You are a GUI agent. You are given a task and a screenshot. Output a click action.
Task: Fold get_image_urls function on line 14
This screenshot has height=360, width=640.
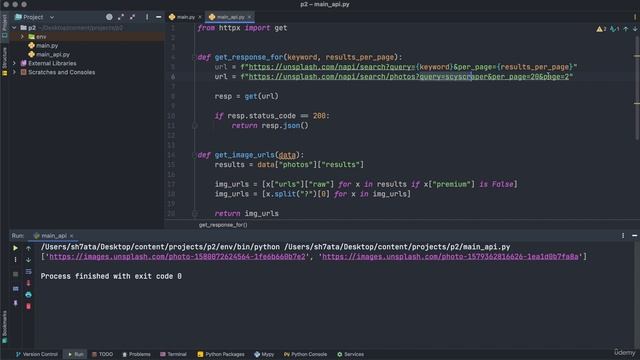[195, 155]
